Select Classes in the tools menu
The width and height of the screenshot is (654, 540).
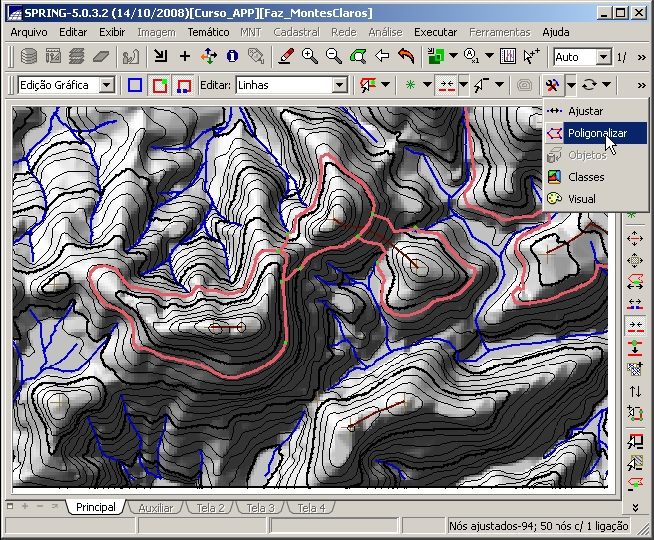(586, 177)
